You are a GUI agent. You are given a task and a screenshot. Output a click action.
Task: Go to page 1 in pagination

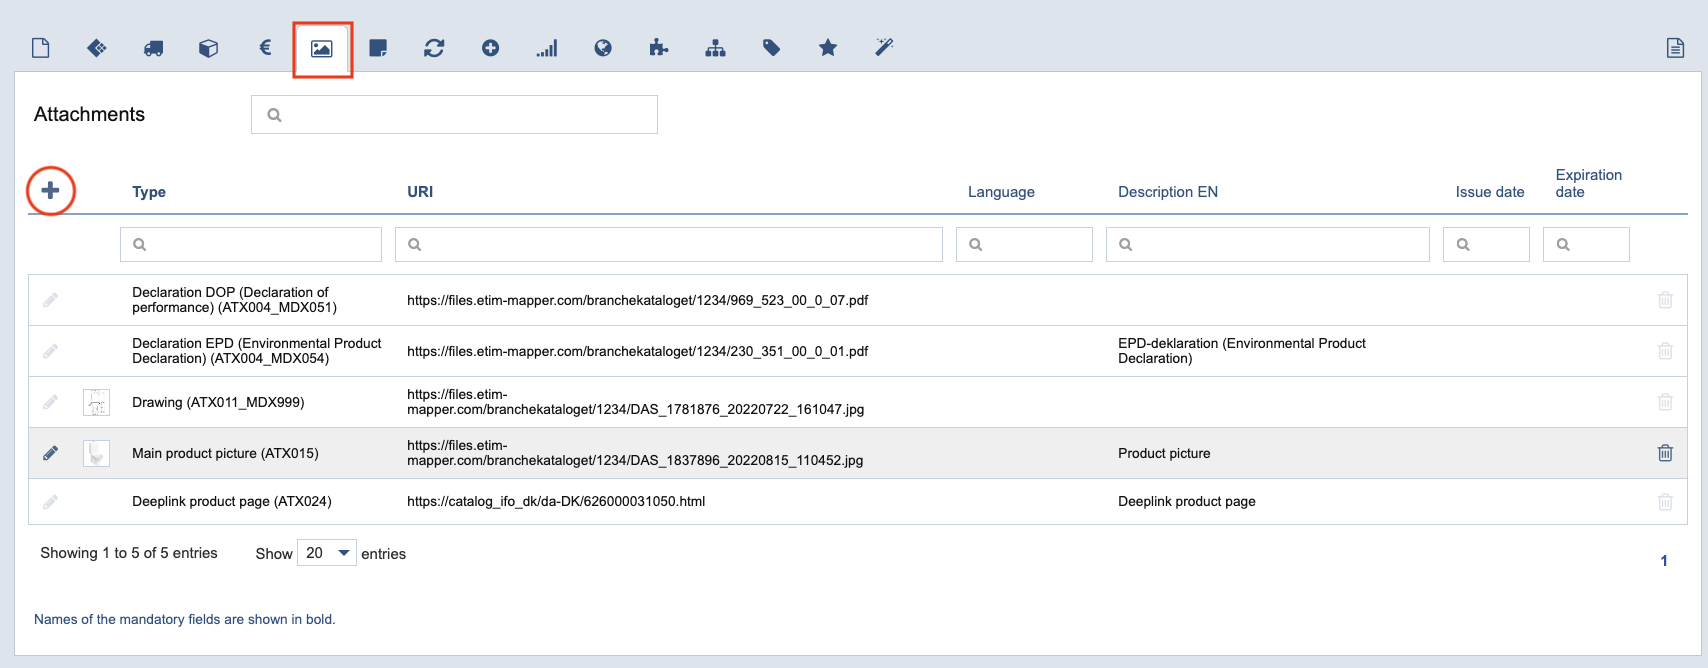point(1664,561)
